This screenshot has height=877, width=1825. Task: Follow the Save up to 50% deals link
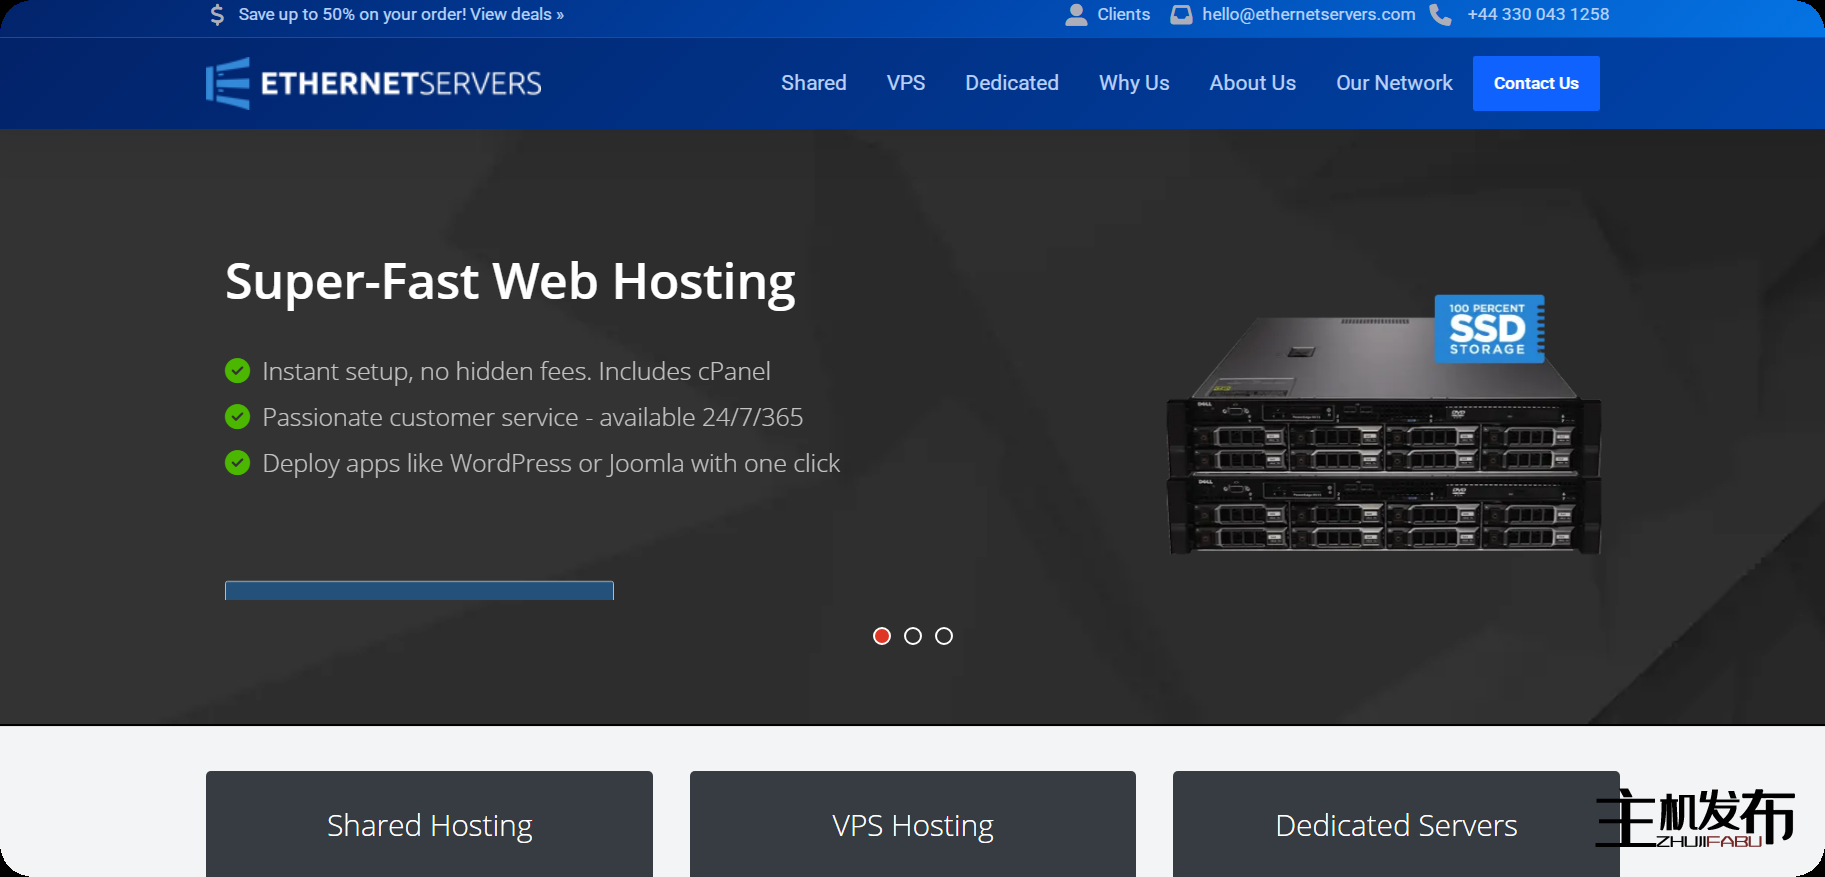click(x=401, y=15)
